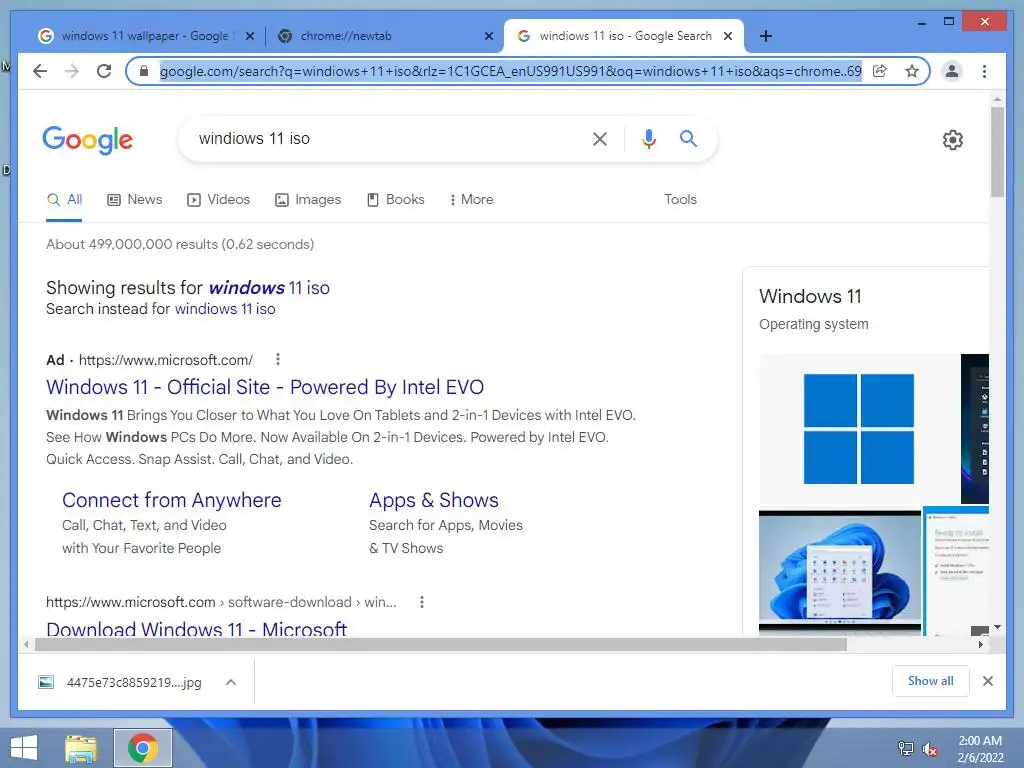
Task: Submit search with the magnifier icon
Action: coord(688,138)
